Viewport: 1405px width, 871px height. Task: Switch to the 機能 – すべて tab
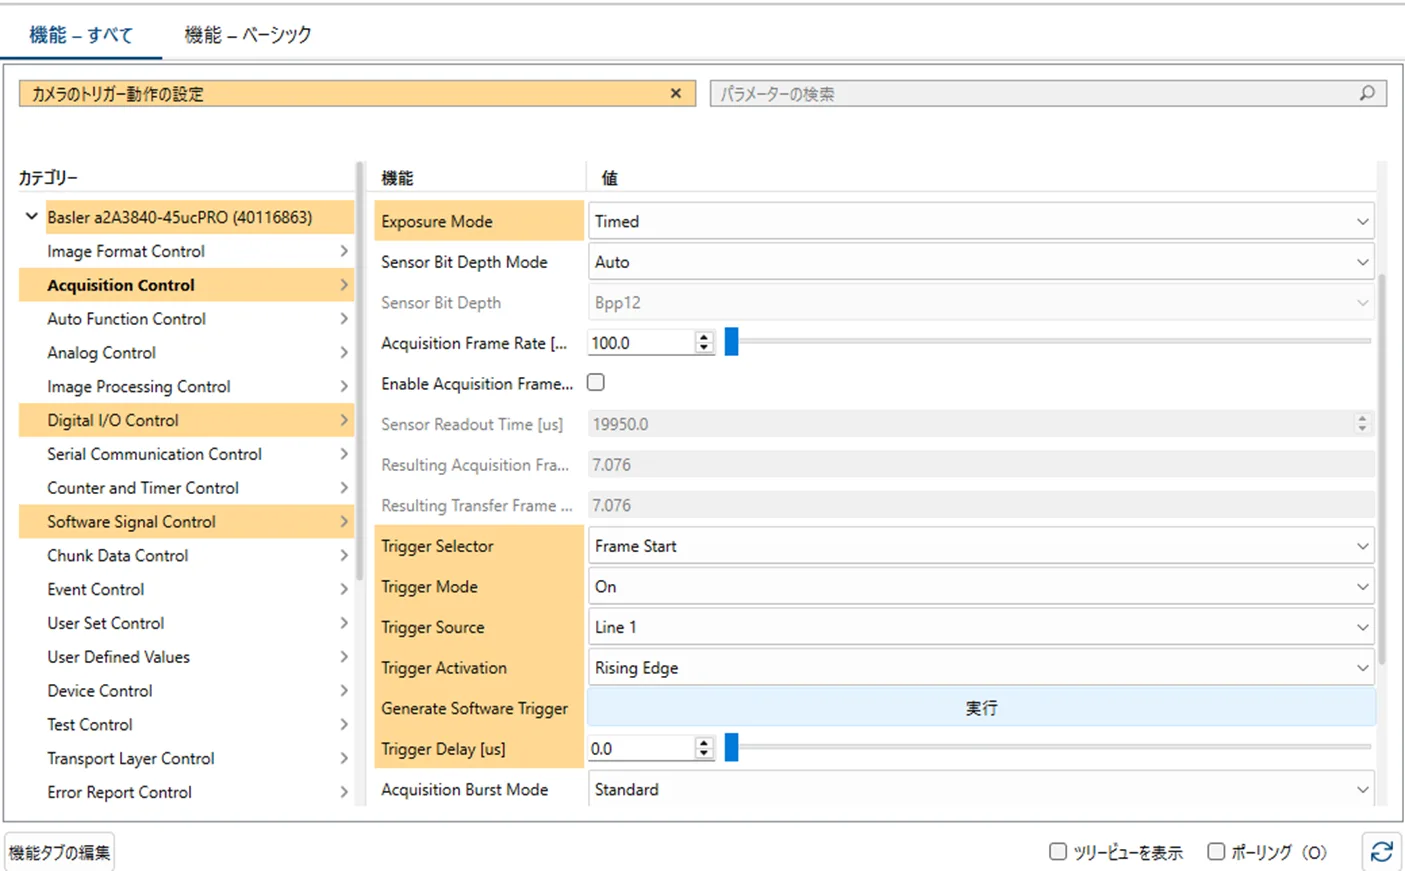point(81,35)
